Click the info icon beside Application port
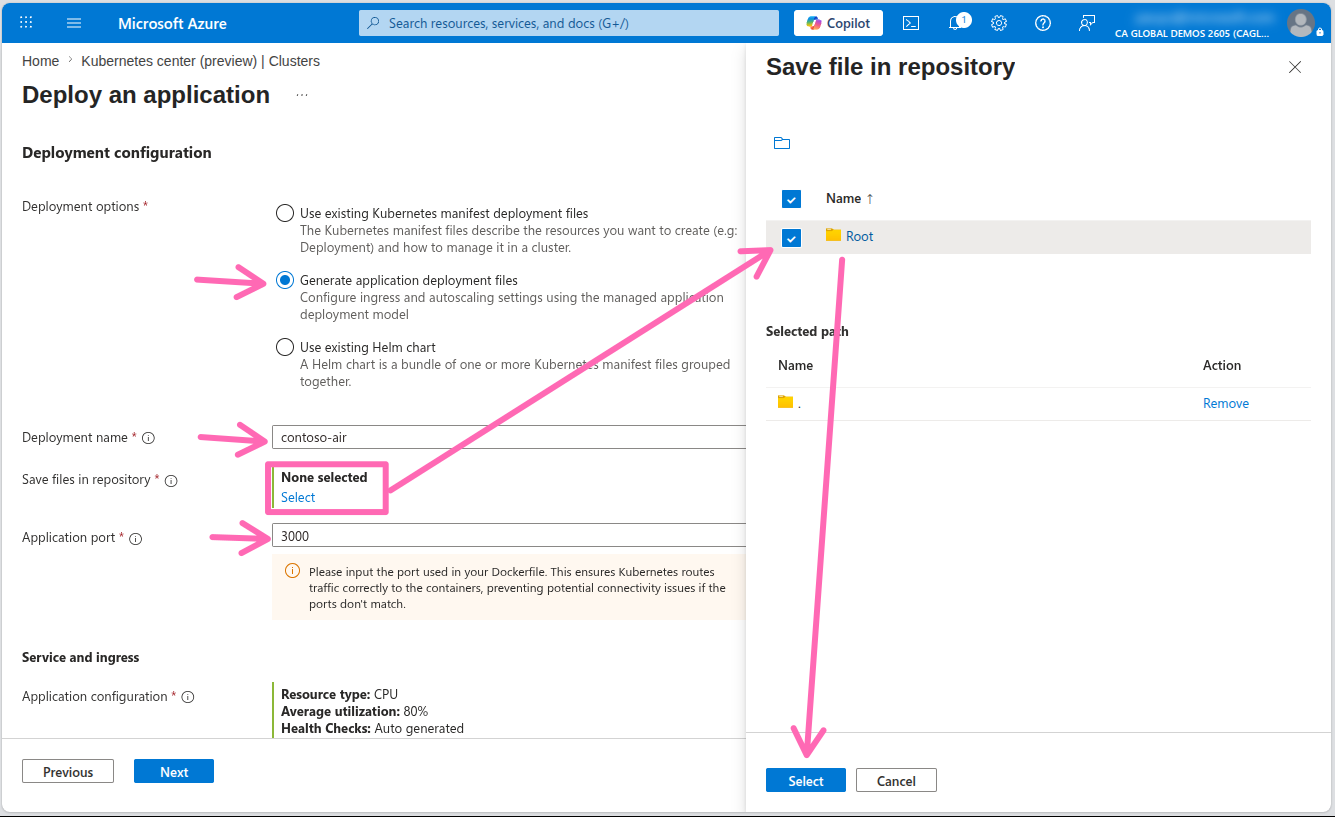The height and width of the screenshot is (817, 1335). click(136, 539)
